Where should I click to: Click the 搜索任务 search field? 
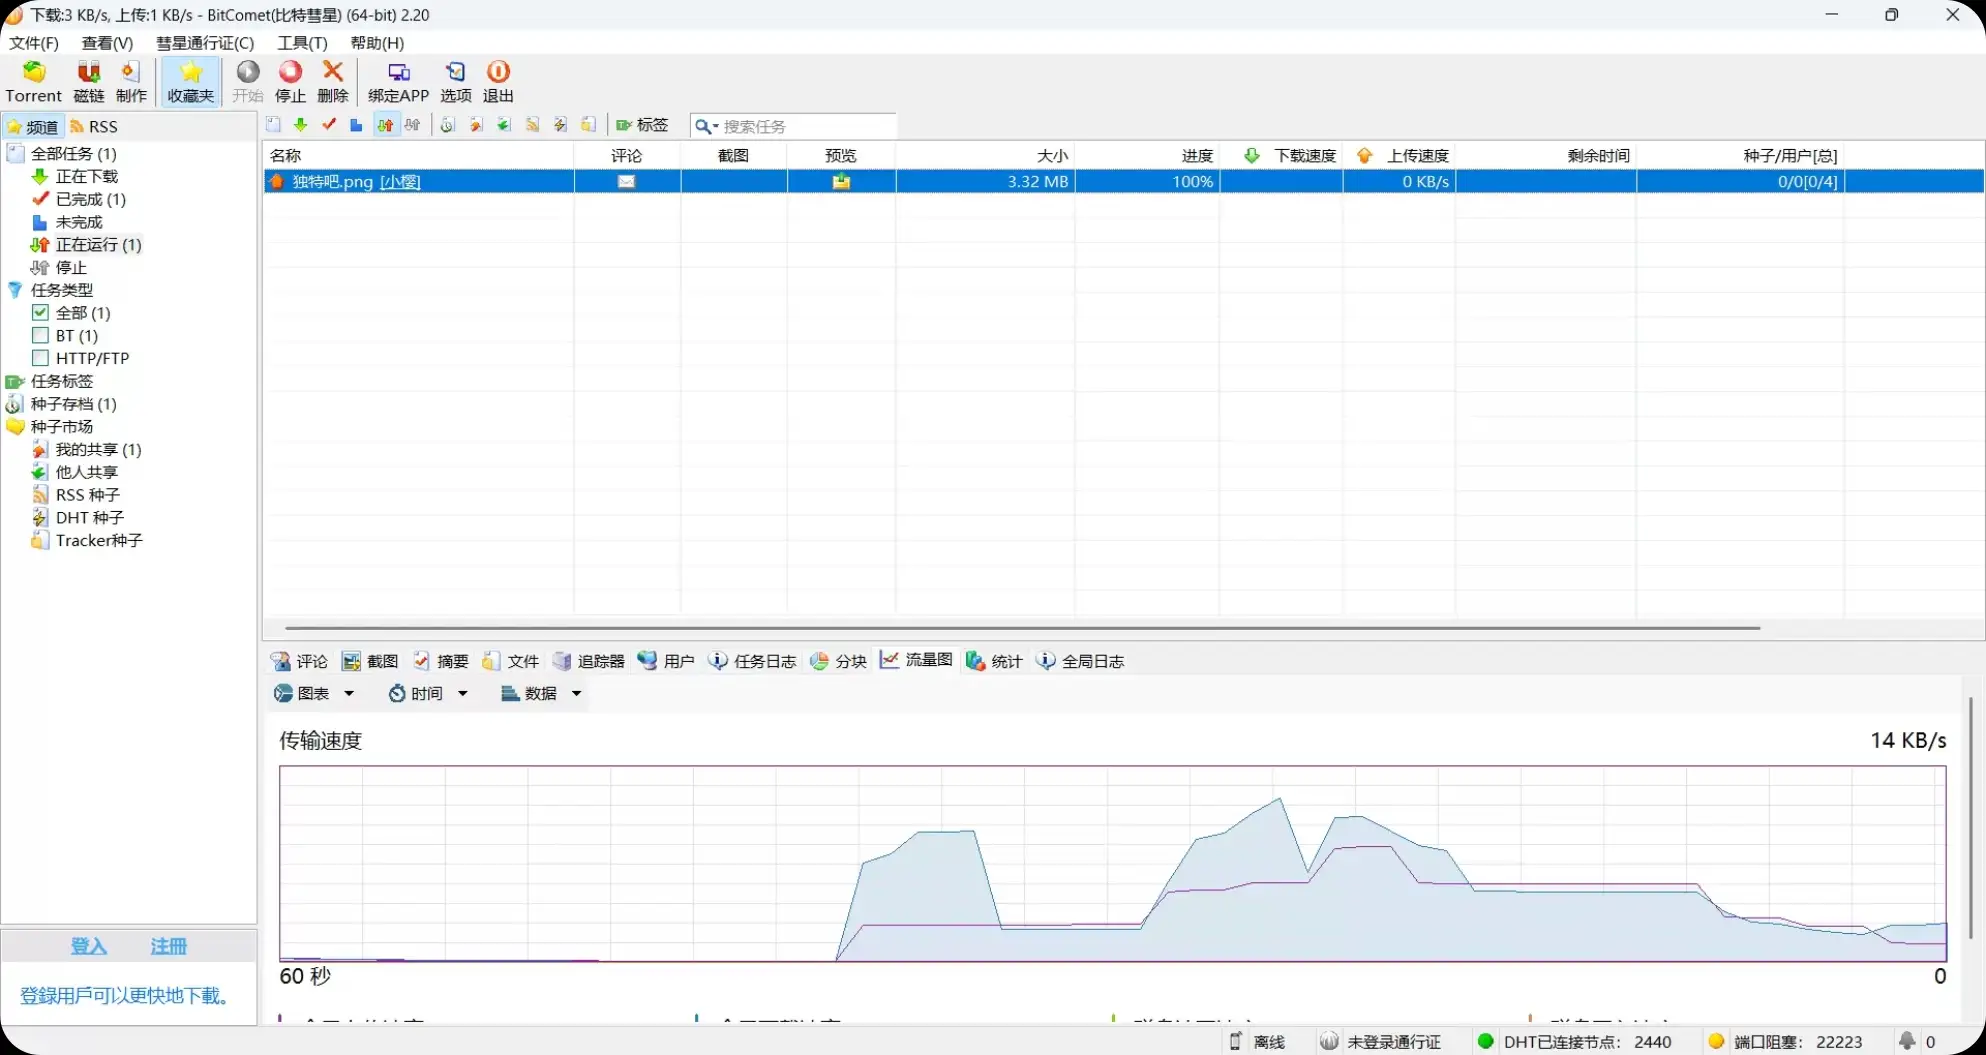tap(805, 126)
